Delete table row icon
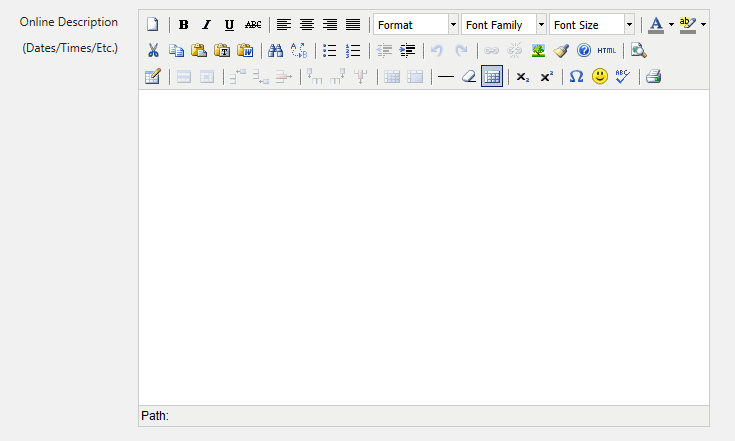The height and width of the screenshot is (441, 735). pyautogui.click(x=284, y=76)
